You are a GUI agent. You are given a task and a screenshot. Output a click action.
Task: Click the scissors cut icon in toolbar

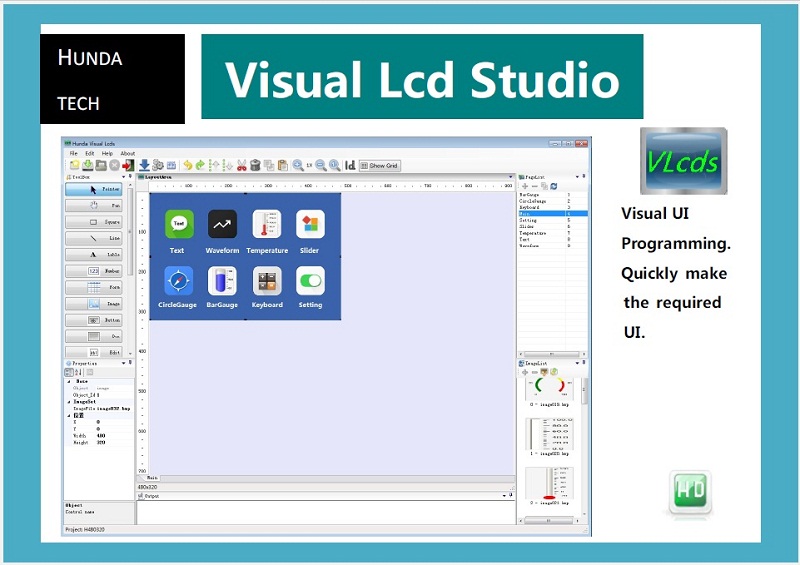[x=242, y=165]
